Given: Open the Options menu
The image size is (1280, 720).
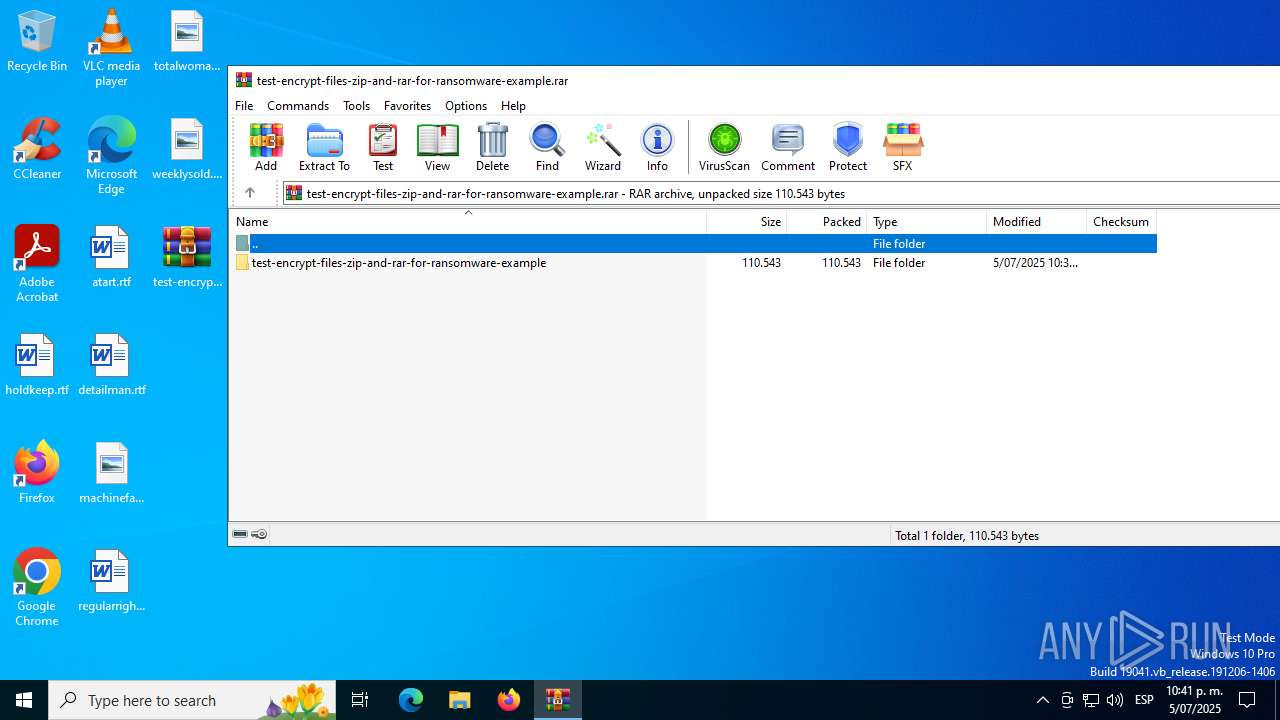Looking at the screenshot, I should 466,105.
